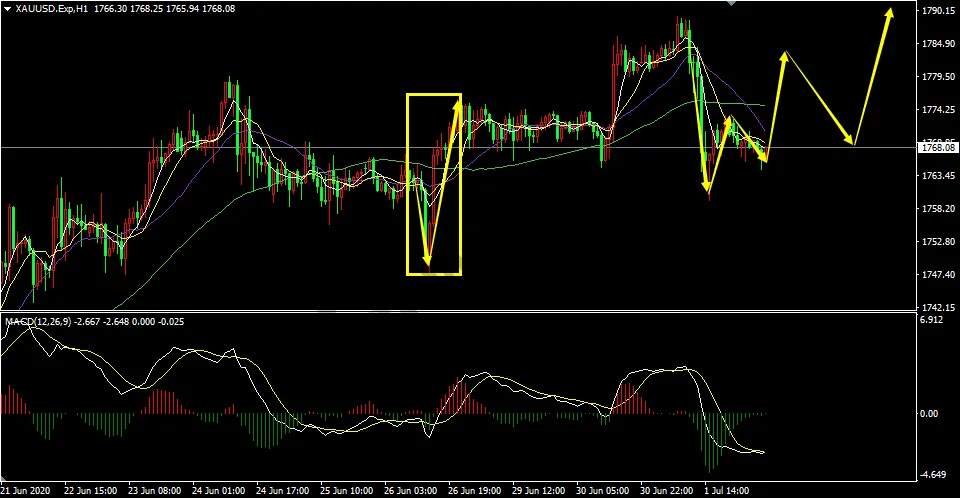Click the 1 Jul 14:00 time label
960x498 pixels.
[x=726, y=491]
